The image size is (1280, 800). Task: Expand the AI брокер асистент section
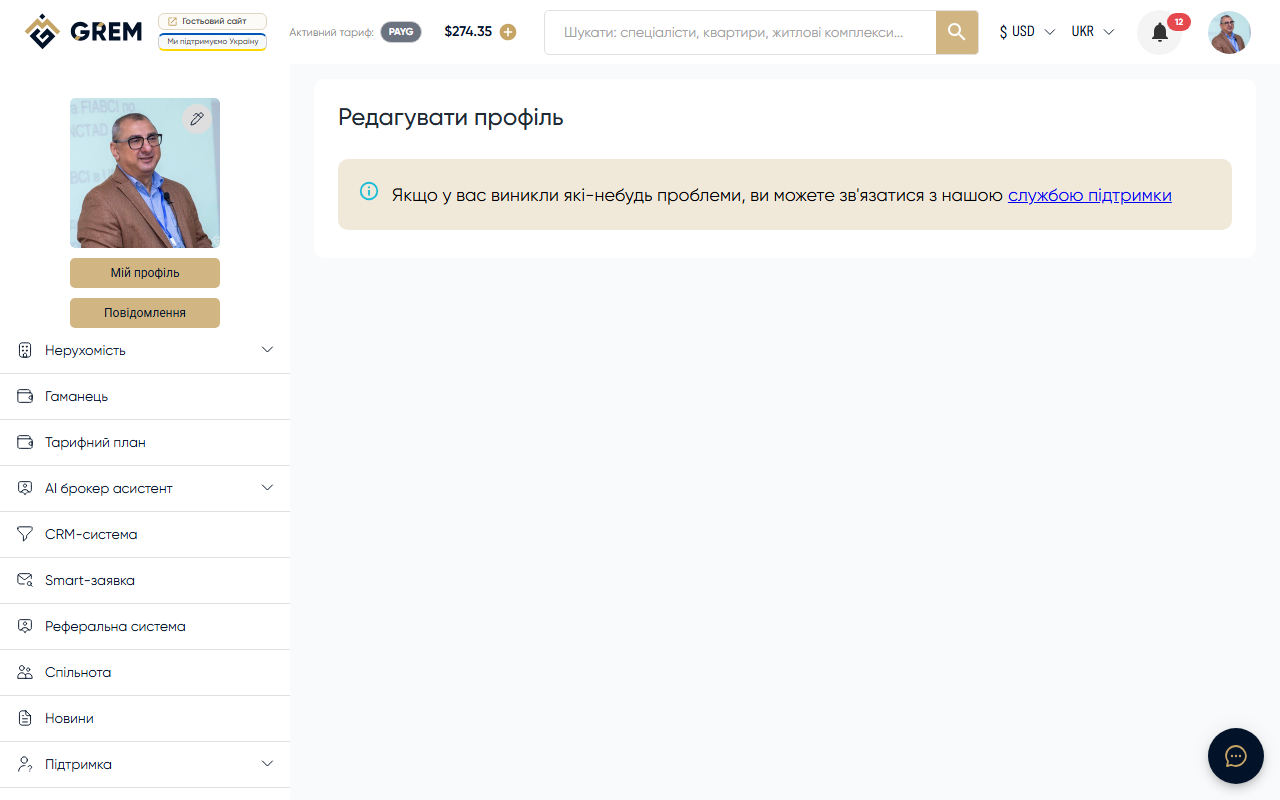267,487
